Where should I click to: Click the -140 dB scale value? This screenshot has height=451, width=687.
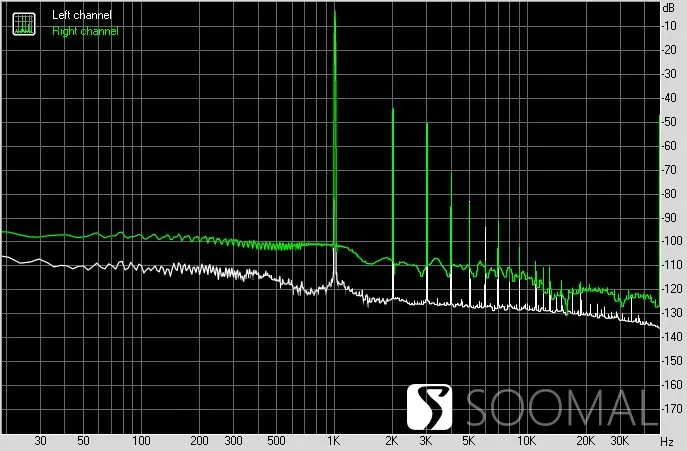(672, 337)
